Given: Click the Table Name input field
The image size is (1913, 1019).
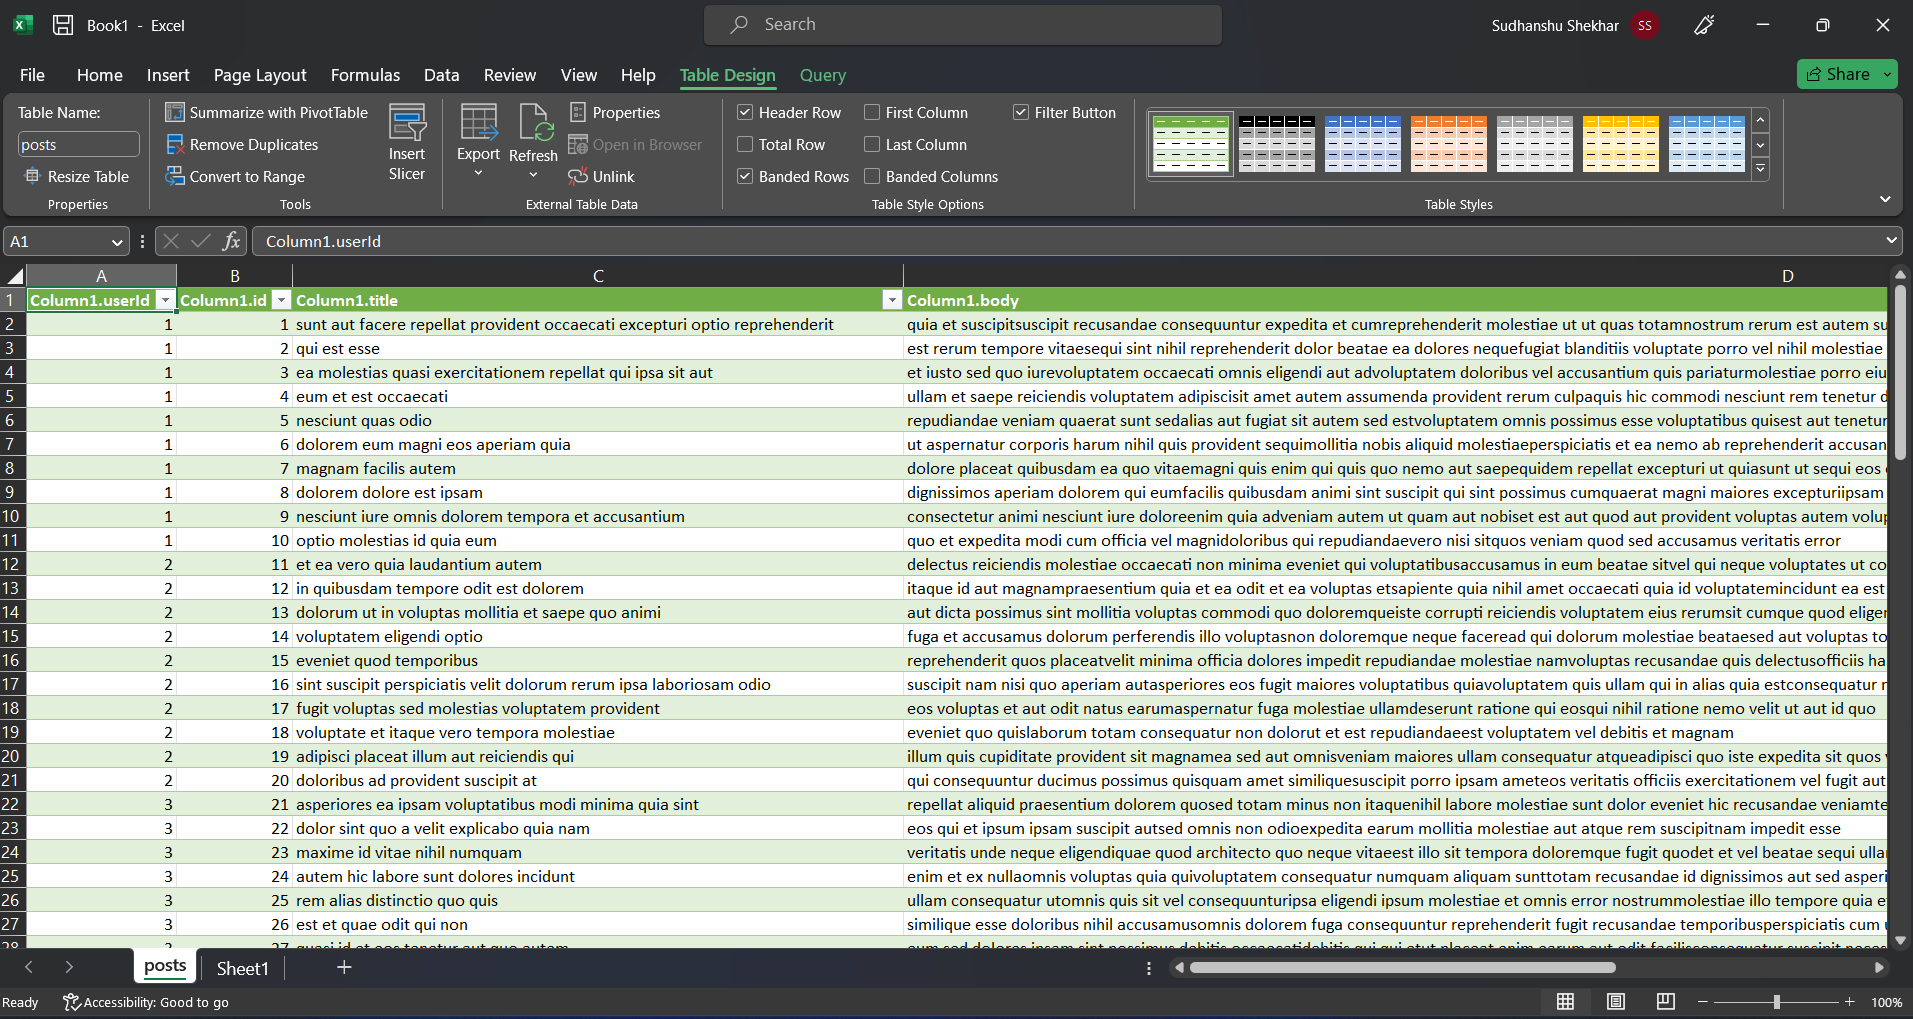Looking at the screenshot, I should click(x=79, y=145).
